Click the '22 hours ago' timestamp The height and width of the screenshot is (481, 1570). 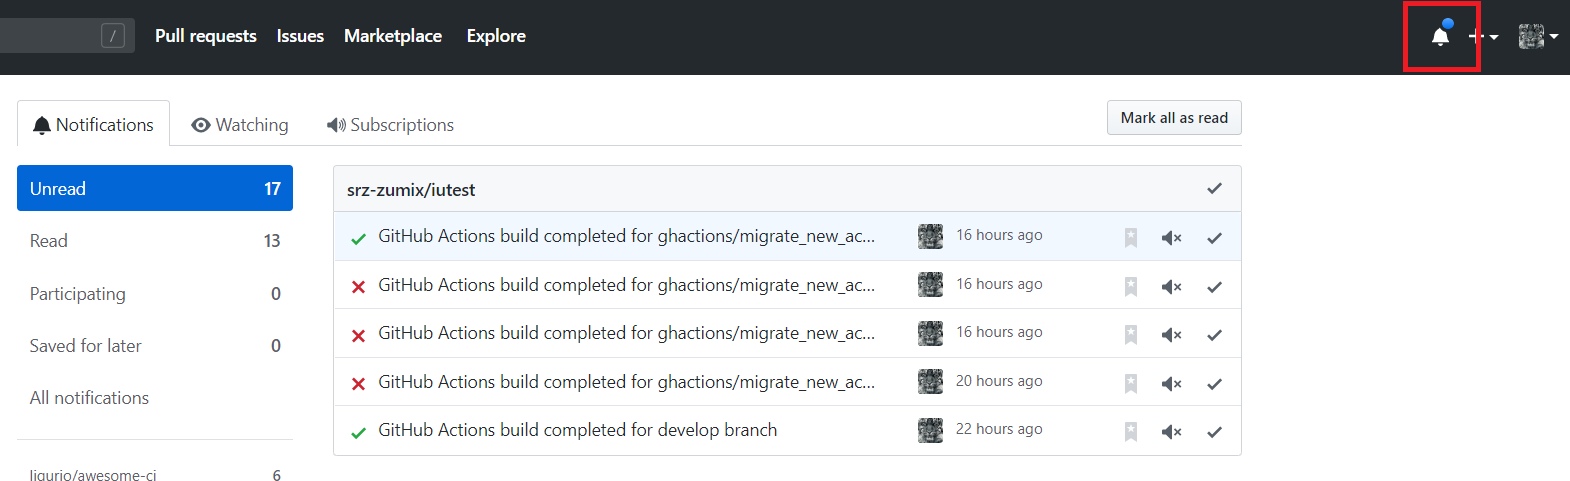click(x=999, y=429)
